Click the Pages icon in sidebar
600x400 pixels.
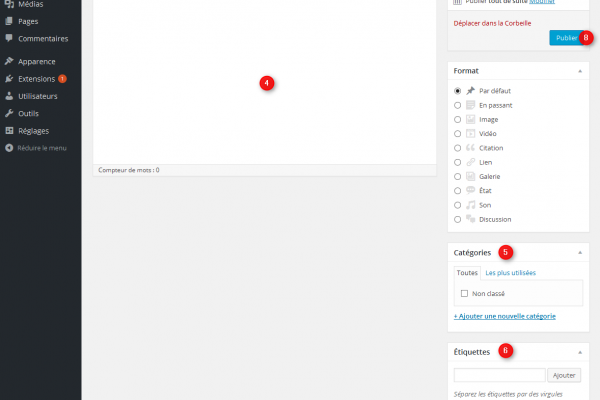(x=9, y=21)
